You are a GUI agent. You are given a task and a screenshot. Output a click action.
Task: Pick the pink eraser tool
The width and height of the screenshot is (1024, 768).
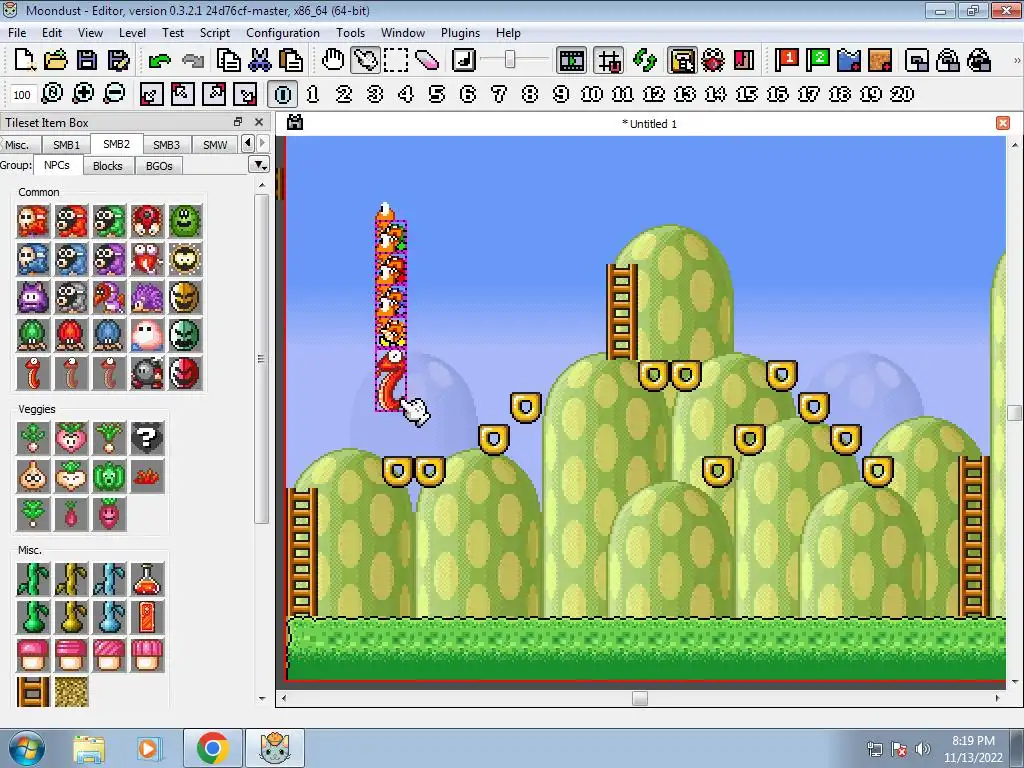tap(426, 60)
